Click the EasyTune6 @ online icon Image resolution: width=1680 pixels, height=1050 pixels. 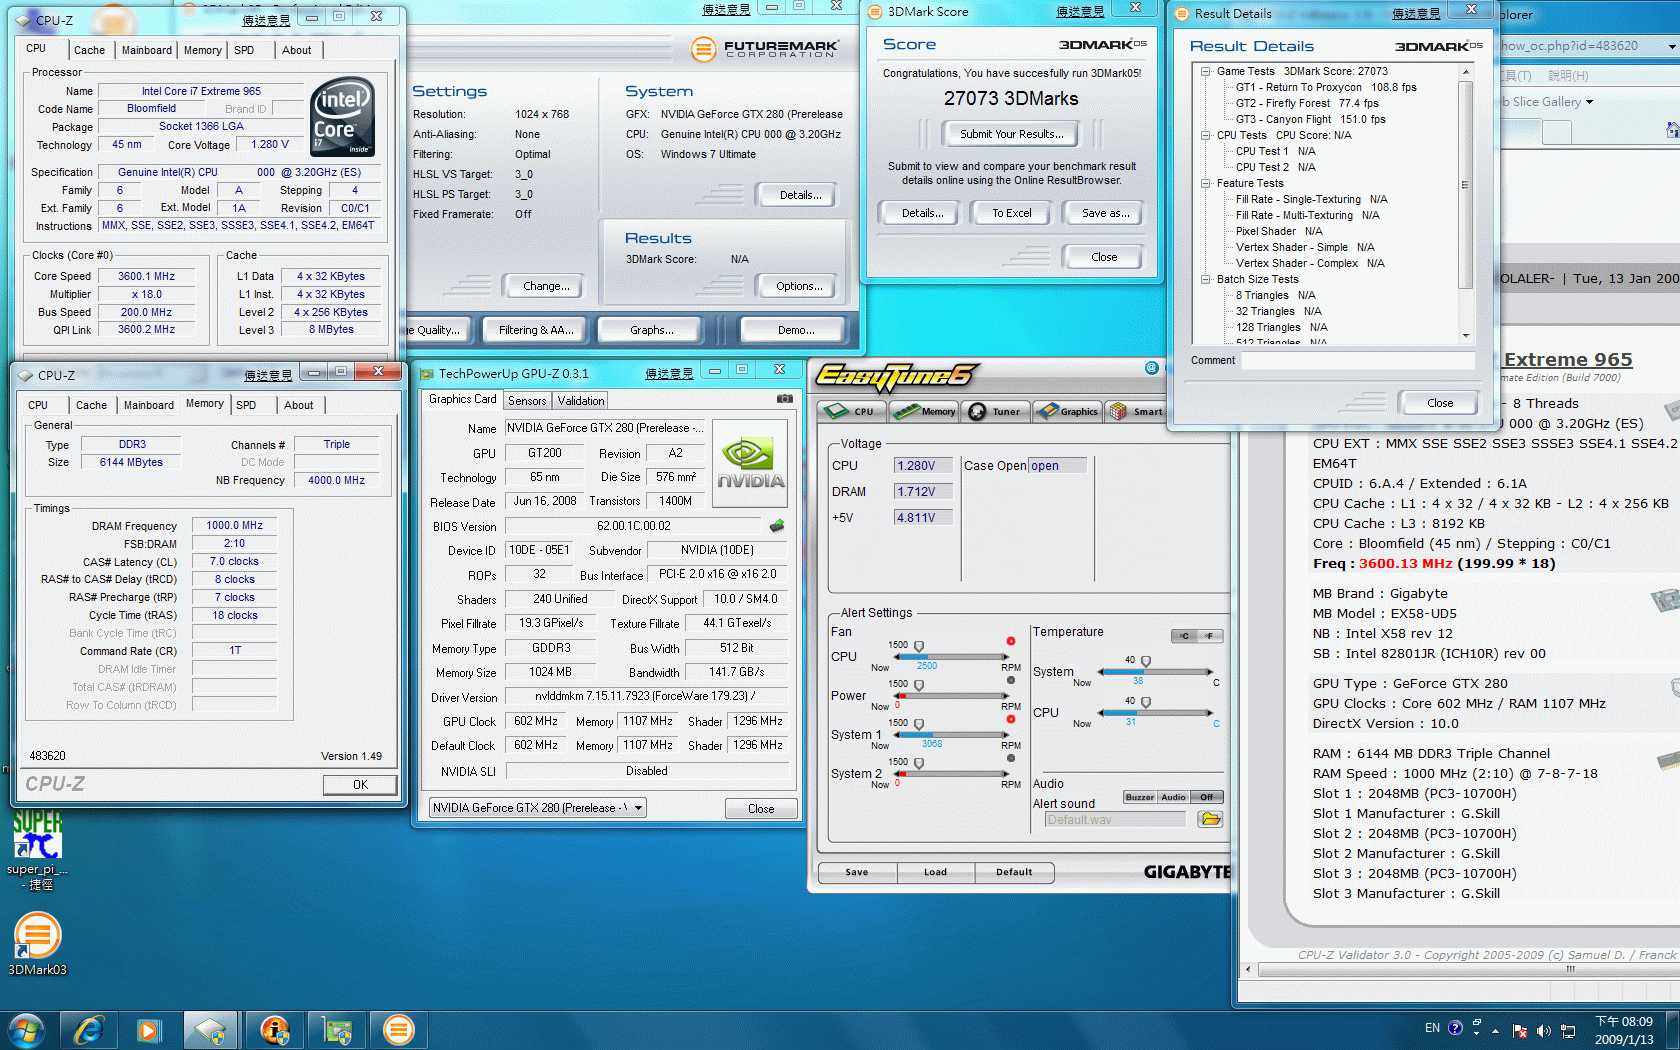pyautogui.click(x=1151, y=368)
